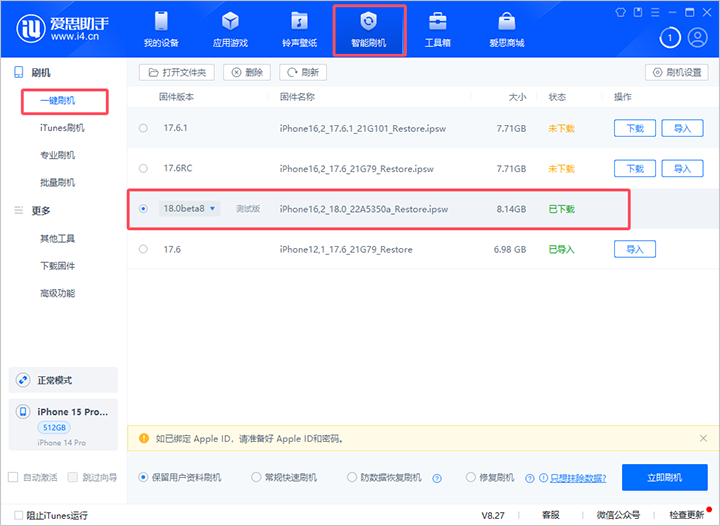
Task: Choose the 常规快速刷机 flash mode
Action: [x=257, y=477]
